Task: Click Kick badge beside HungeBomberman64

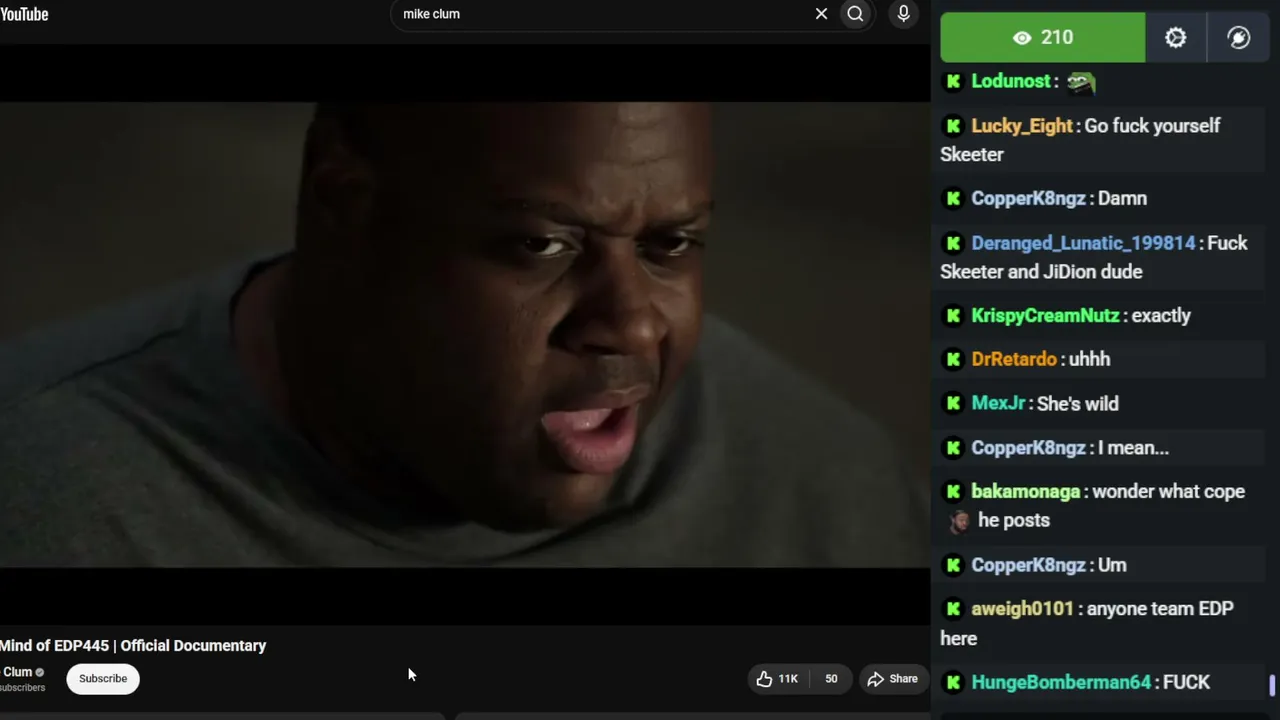Action: [953, 682]
